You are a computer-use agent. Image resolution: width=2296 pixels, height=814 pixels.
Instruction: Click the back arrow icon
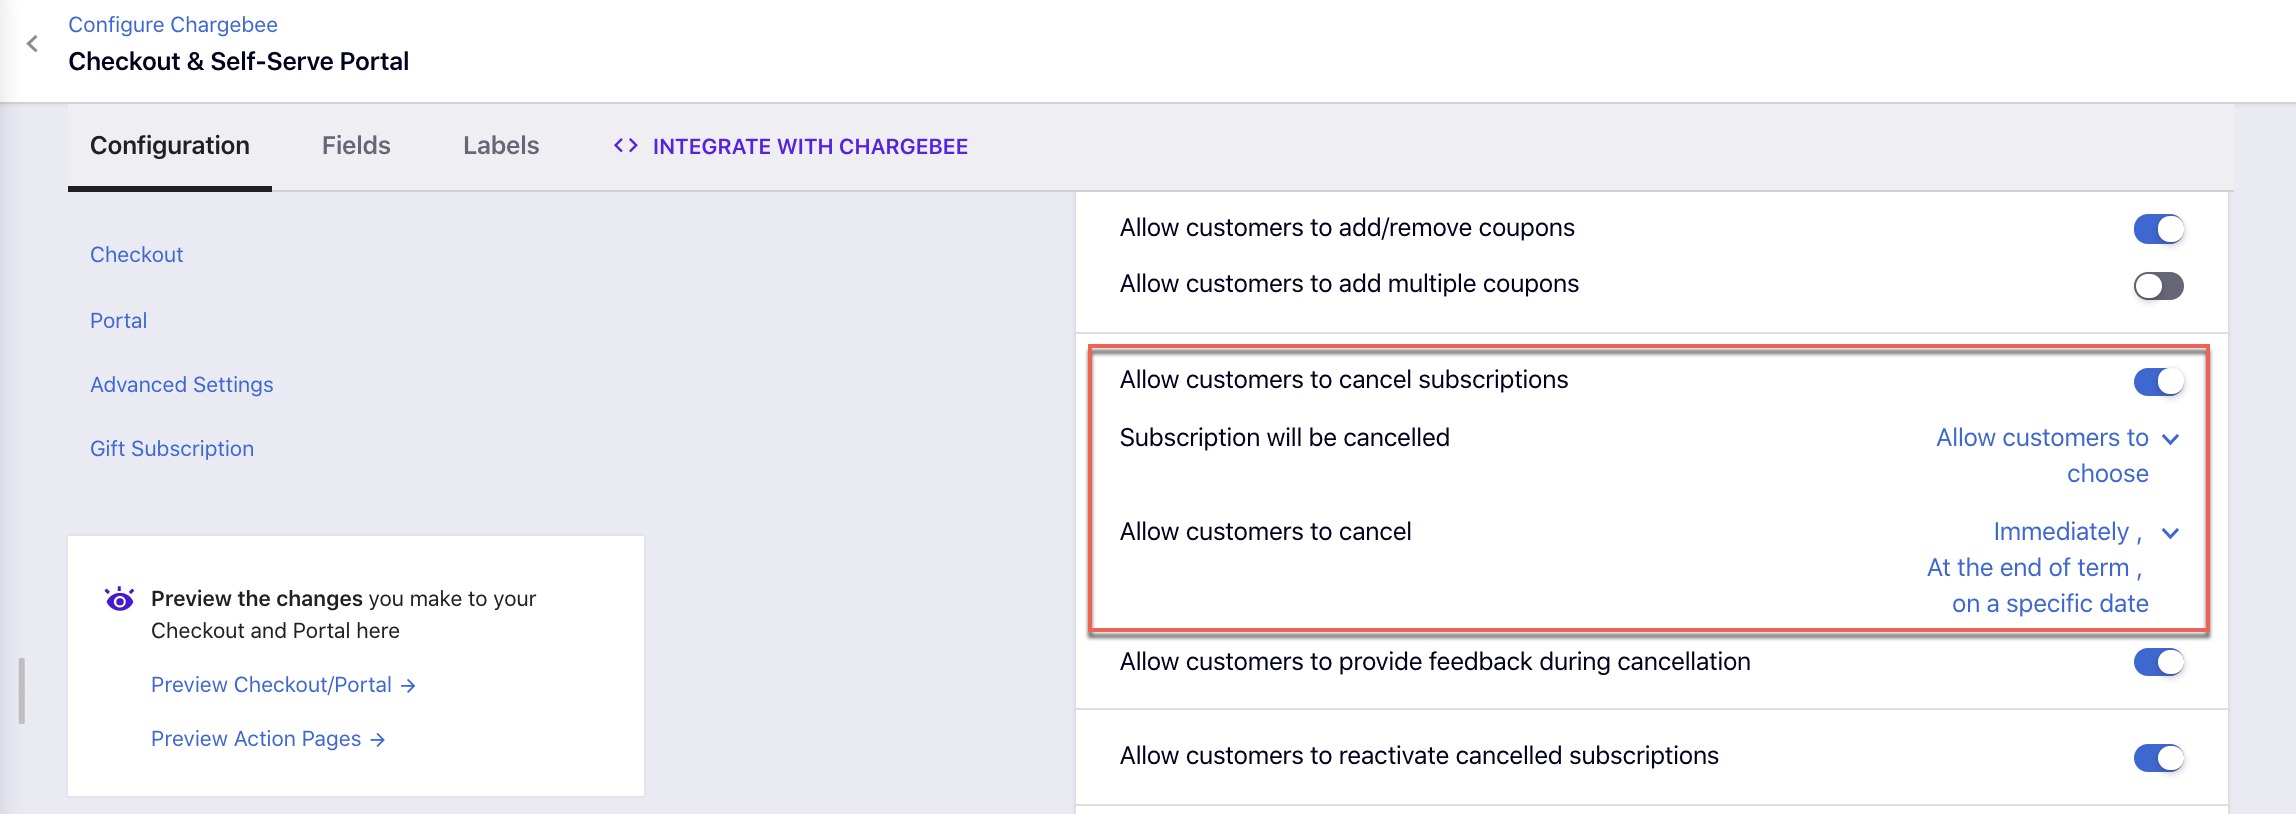[32, 44]
